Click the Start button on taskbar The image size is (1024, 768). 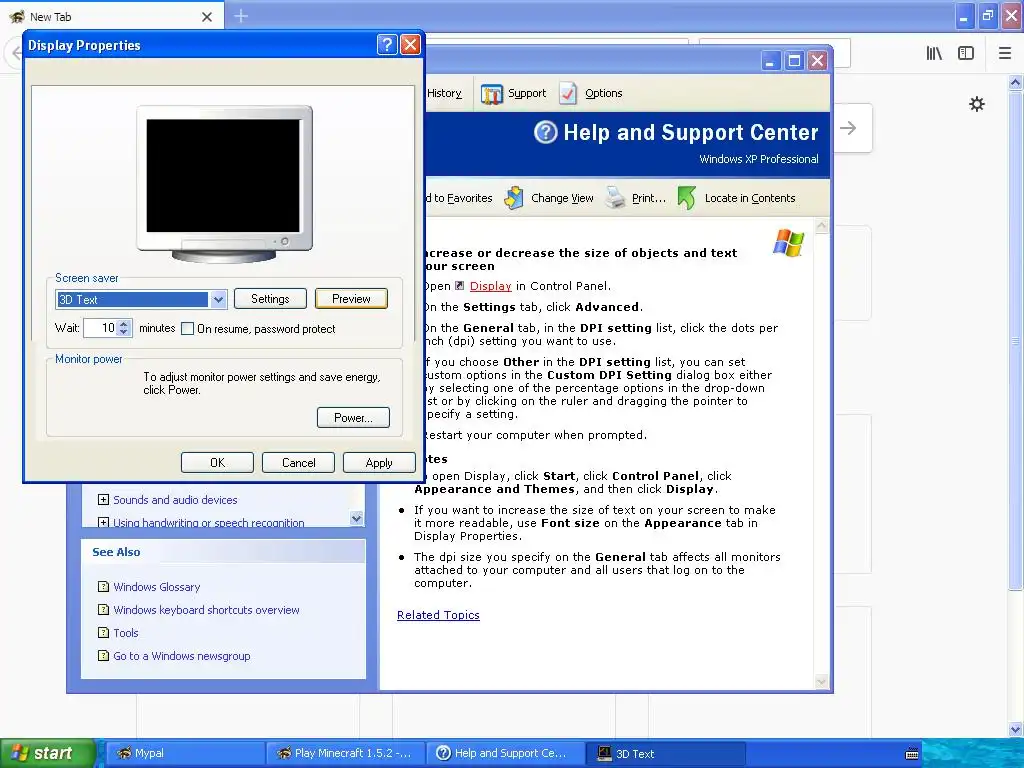coord(48,753)
